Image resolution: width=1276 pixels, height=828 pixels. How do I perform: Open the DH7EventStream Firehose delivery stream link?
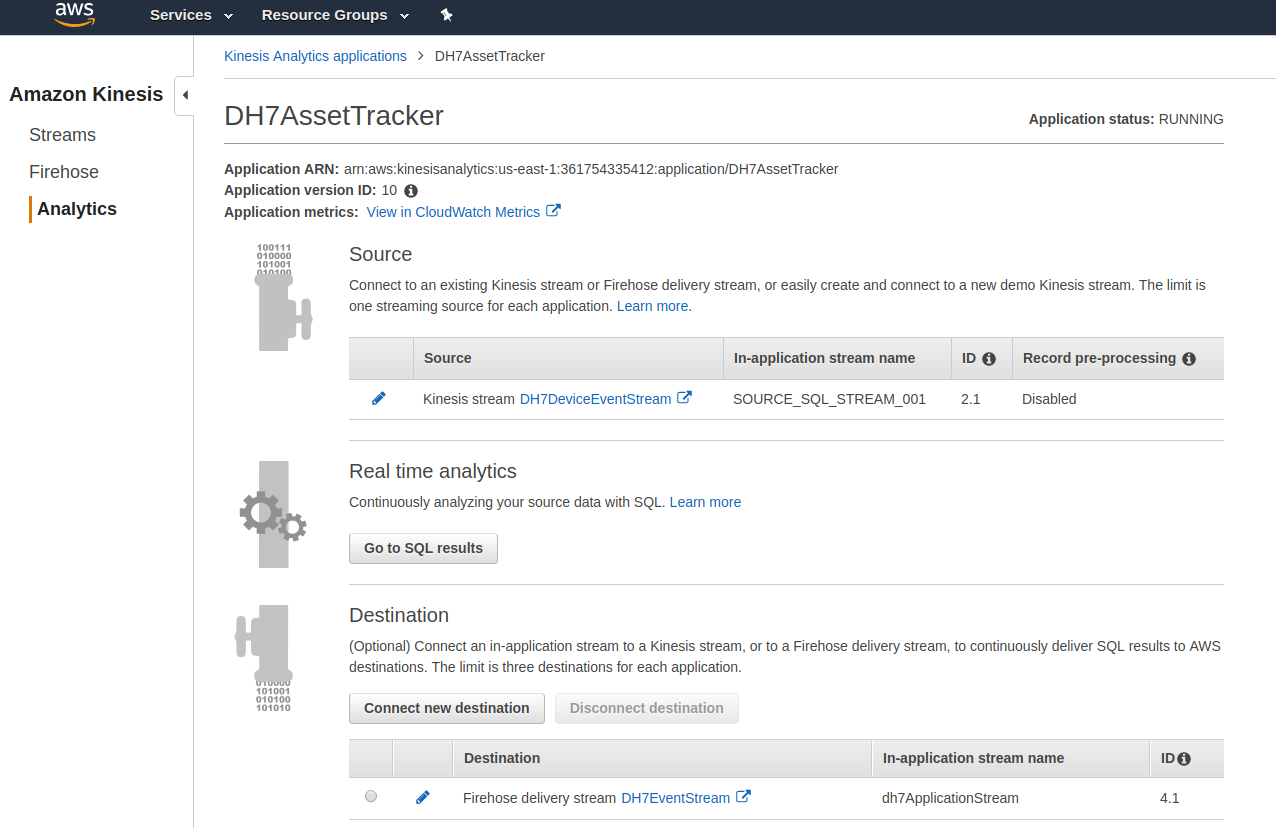point(675,798)
